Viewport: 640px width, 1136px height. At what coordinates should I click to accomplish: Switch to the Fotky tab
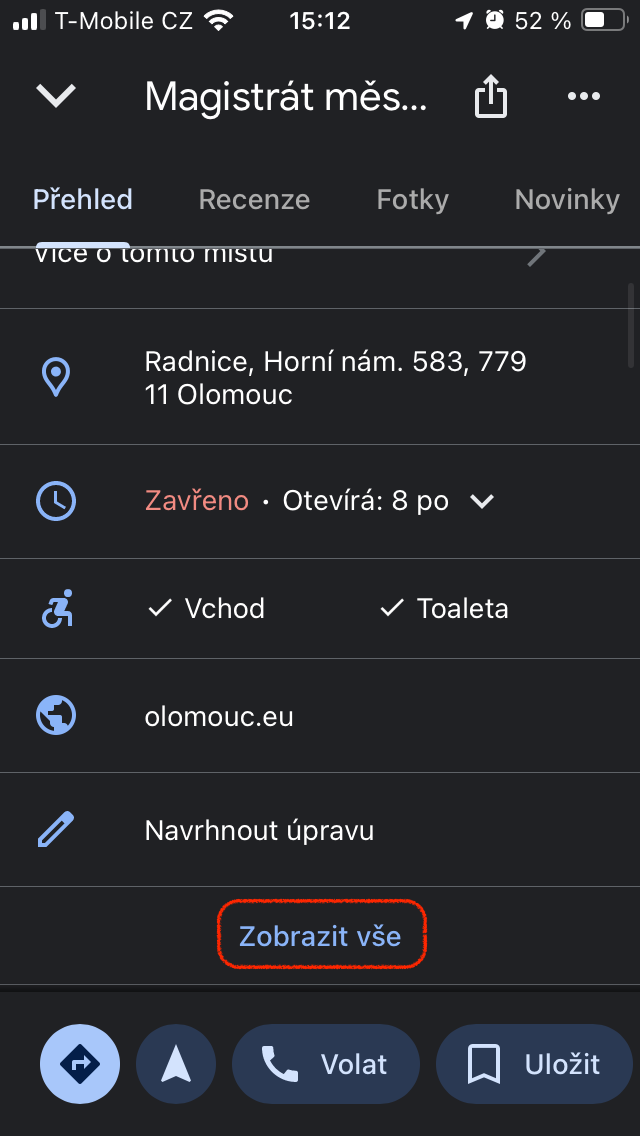click(x=412, y=200)
